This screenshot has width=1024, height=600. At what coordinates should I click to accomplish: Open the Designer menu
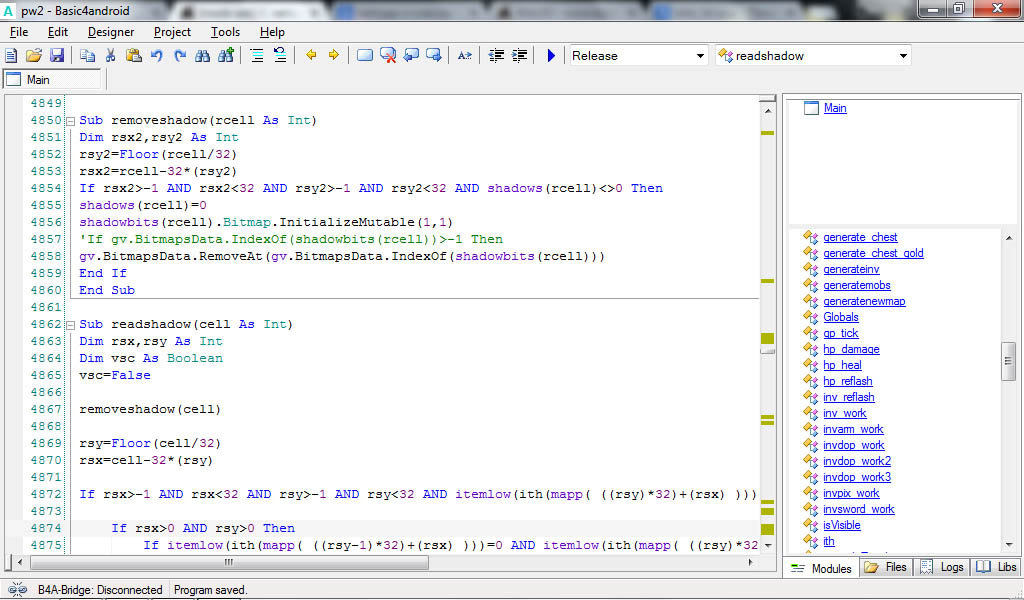tap(110, 32)
